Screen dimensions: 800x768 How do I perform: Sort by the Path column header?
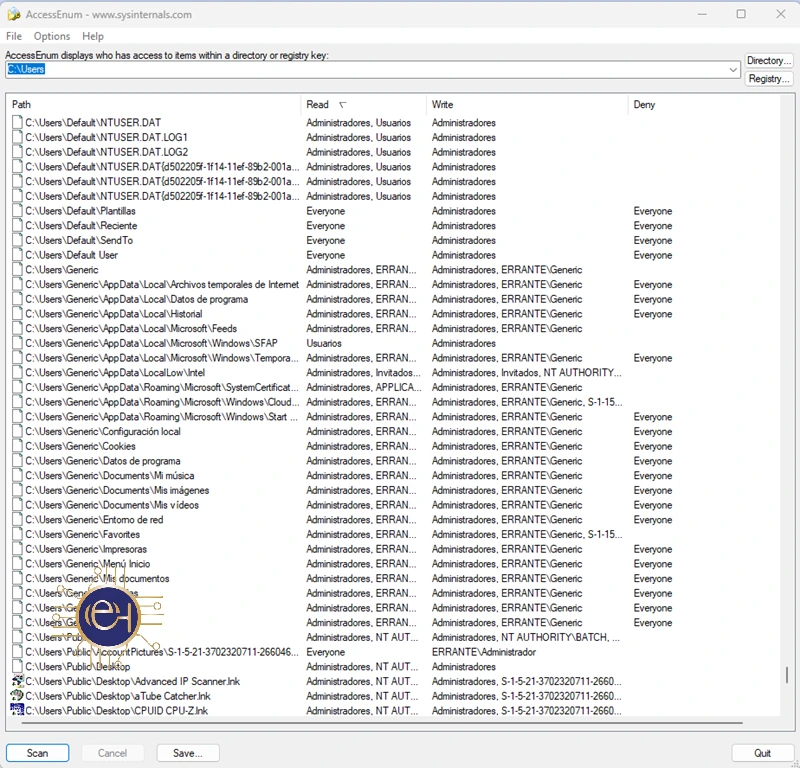[x=155, y=105]
